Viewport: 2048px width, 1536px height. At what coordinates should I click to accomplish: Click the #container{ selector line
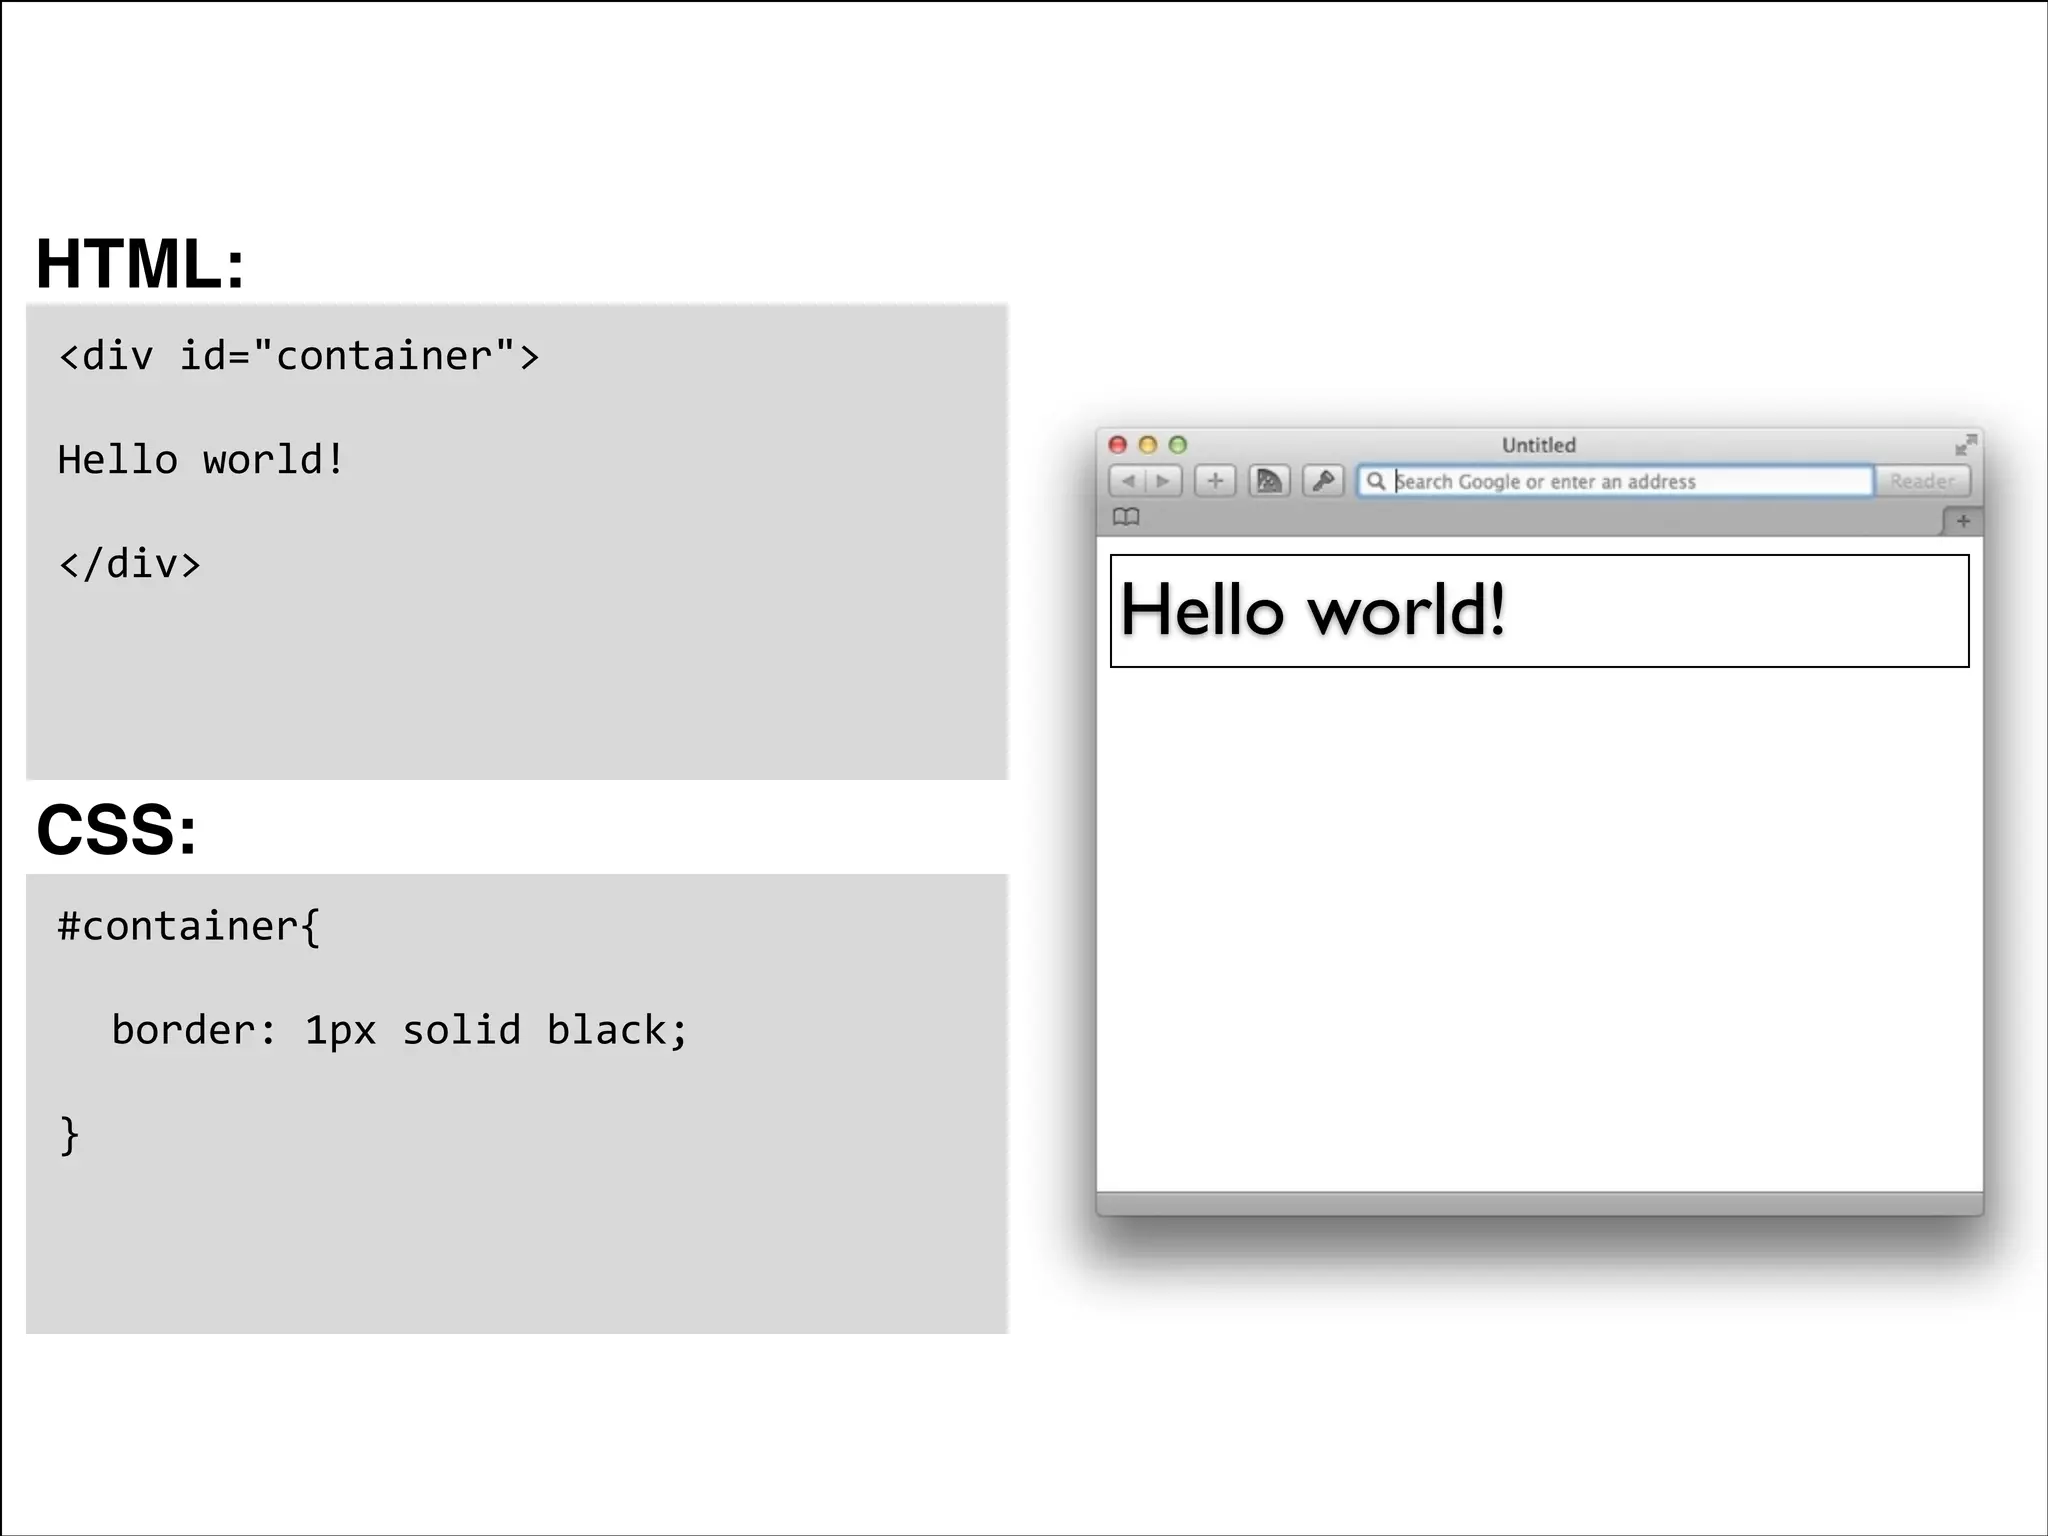(x=189, y=926)
